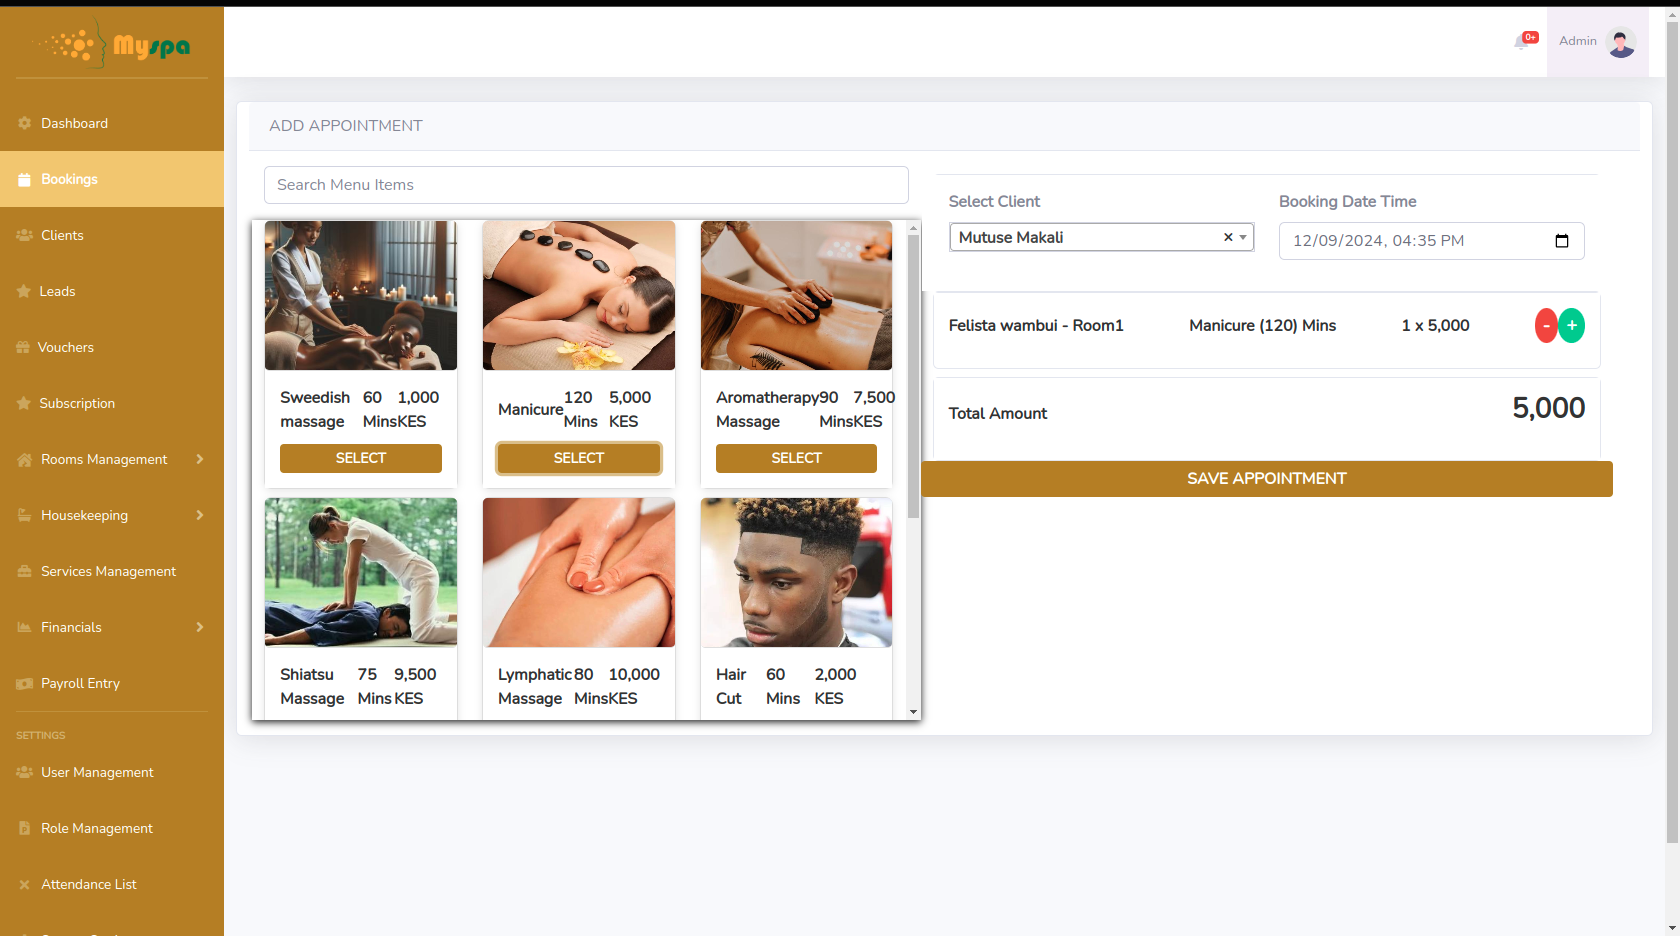Go to Clients in sidebar

62,235
